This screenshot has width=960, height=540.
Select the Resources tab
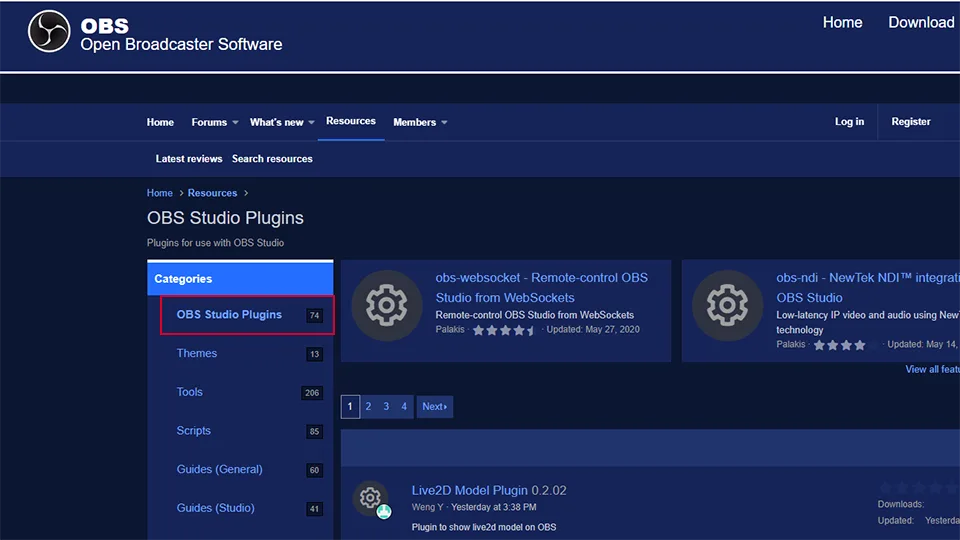tap(351, 121)
